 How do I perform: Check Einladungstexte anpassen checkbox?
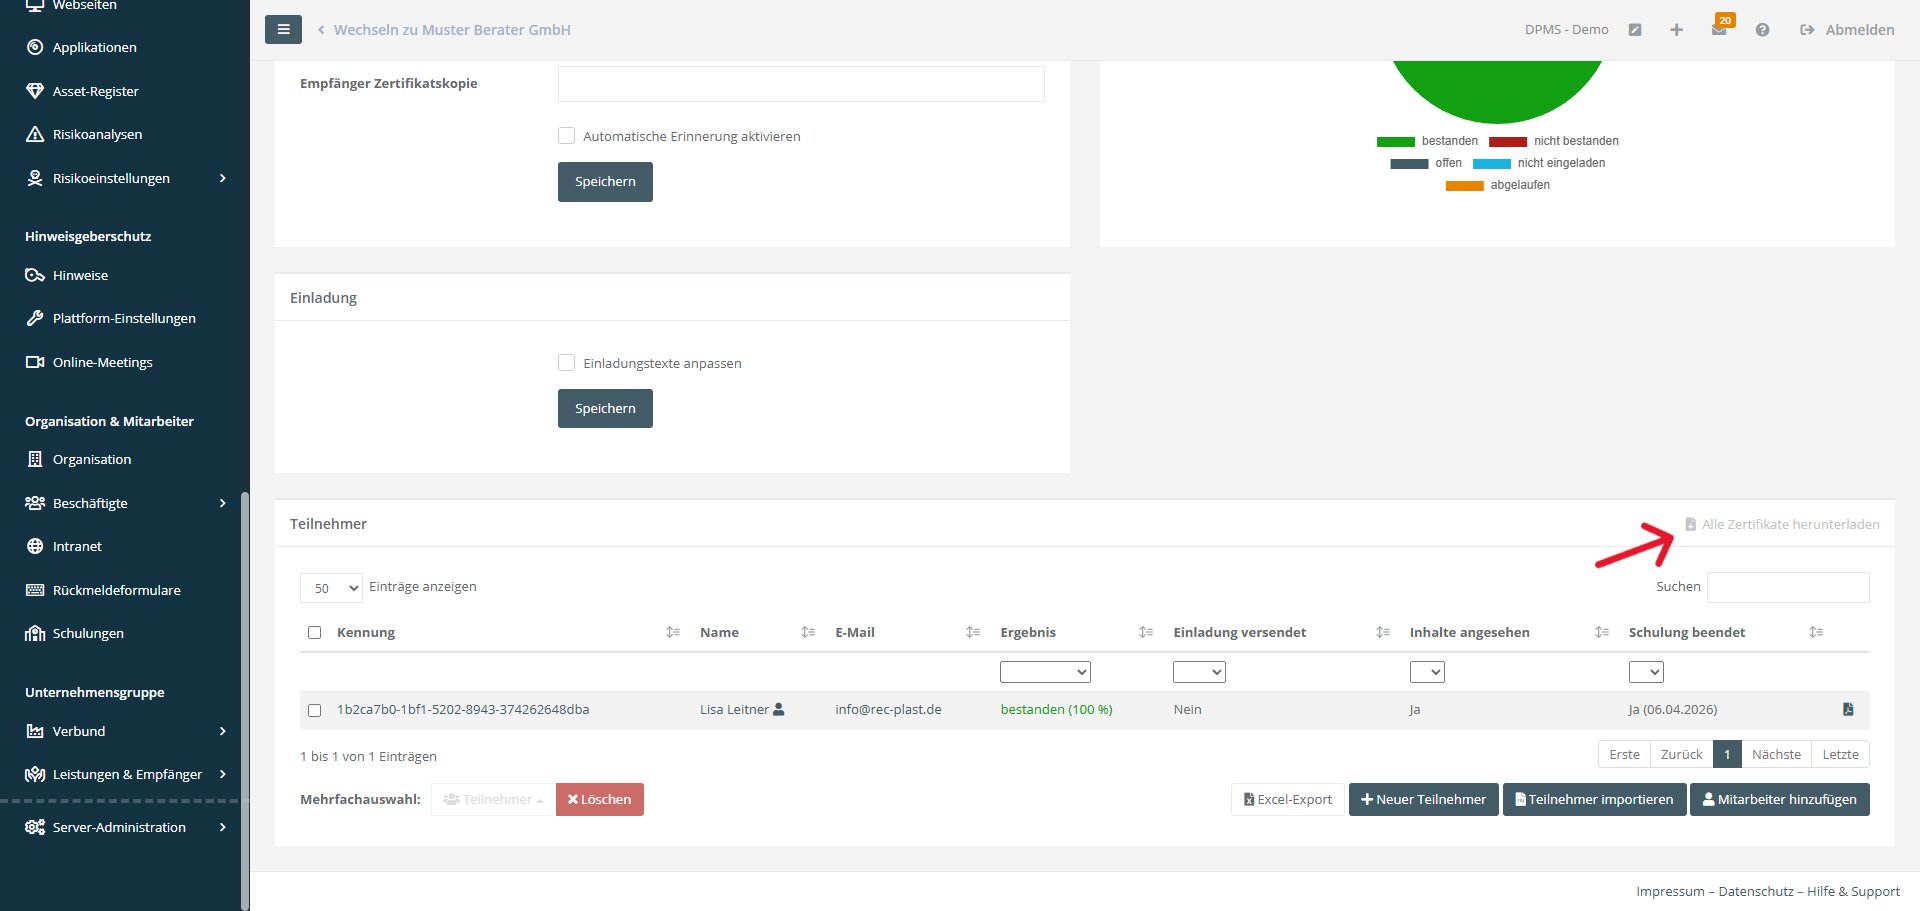pos(566,363)
